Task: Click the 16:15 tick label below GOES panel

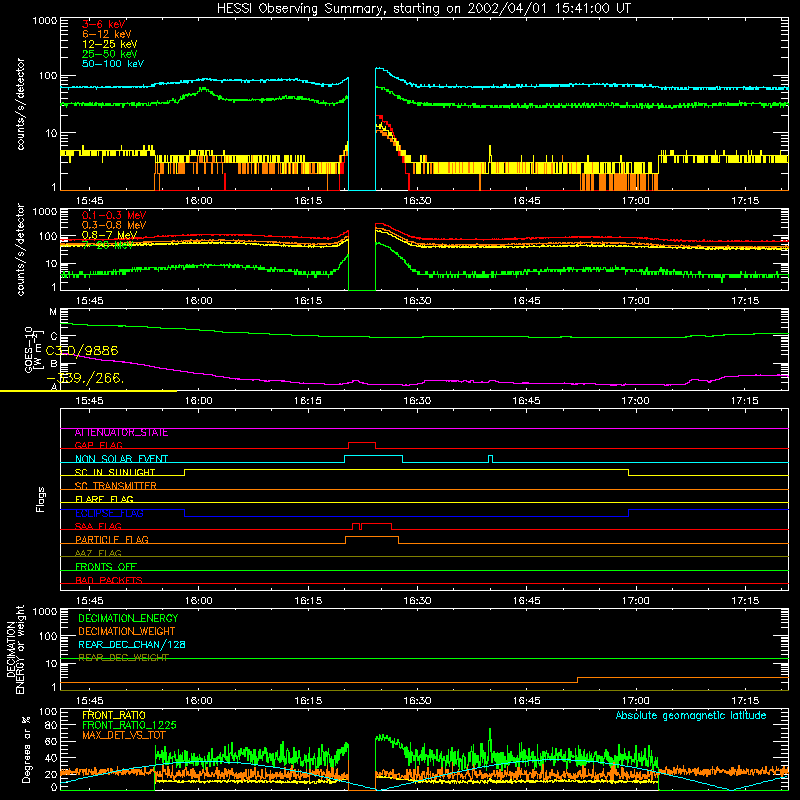Action: click(308, 401)
